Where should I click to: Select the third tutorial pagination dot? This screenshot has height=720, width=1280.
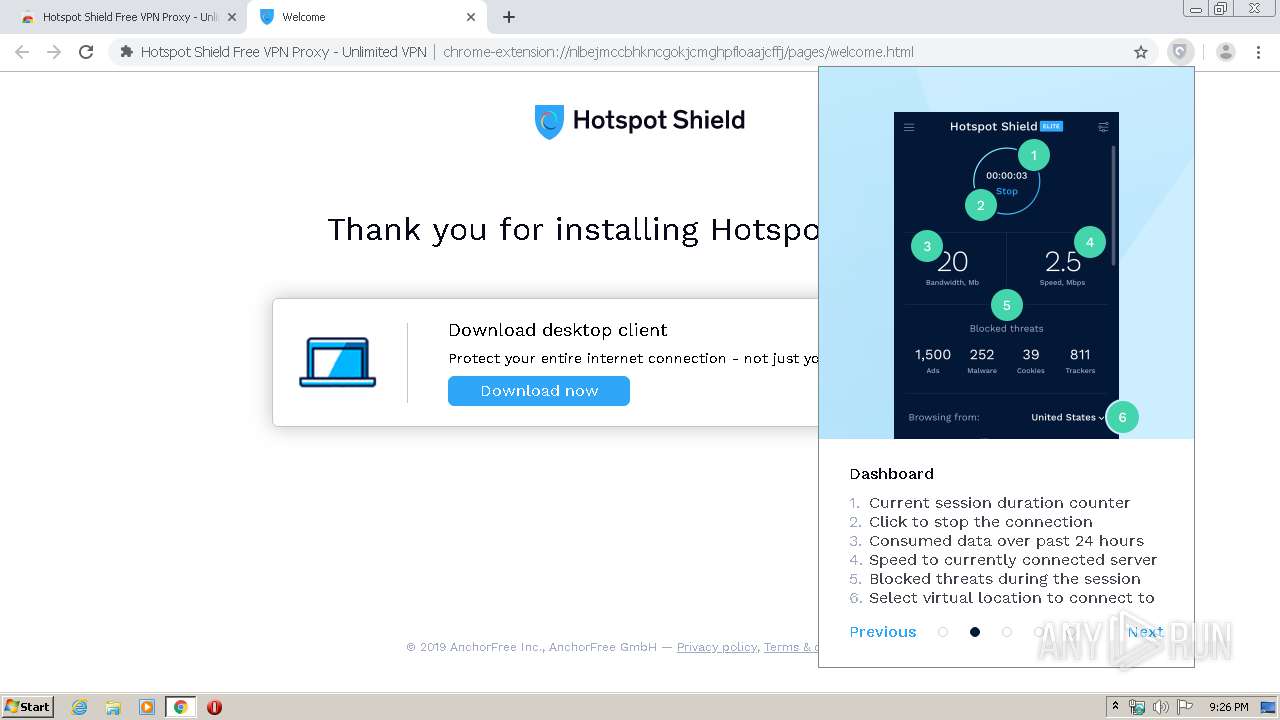(1007, 632)
